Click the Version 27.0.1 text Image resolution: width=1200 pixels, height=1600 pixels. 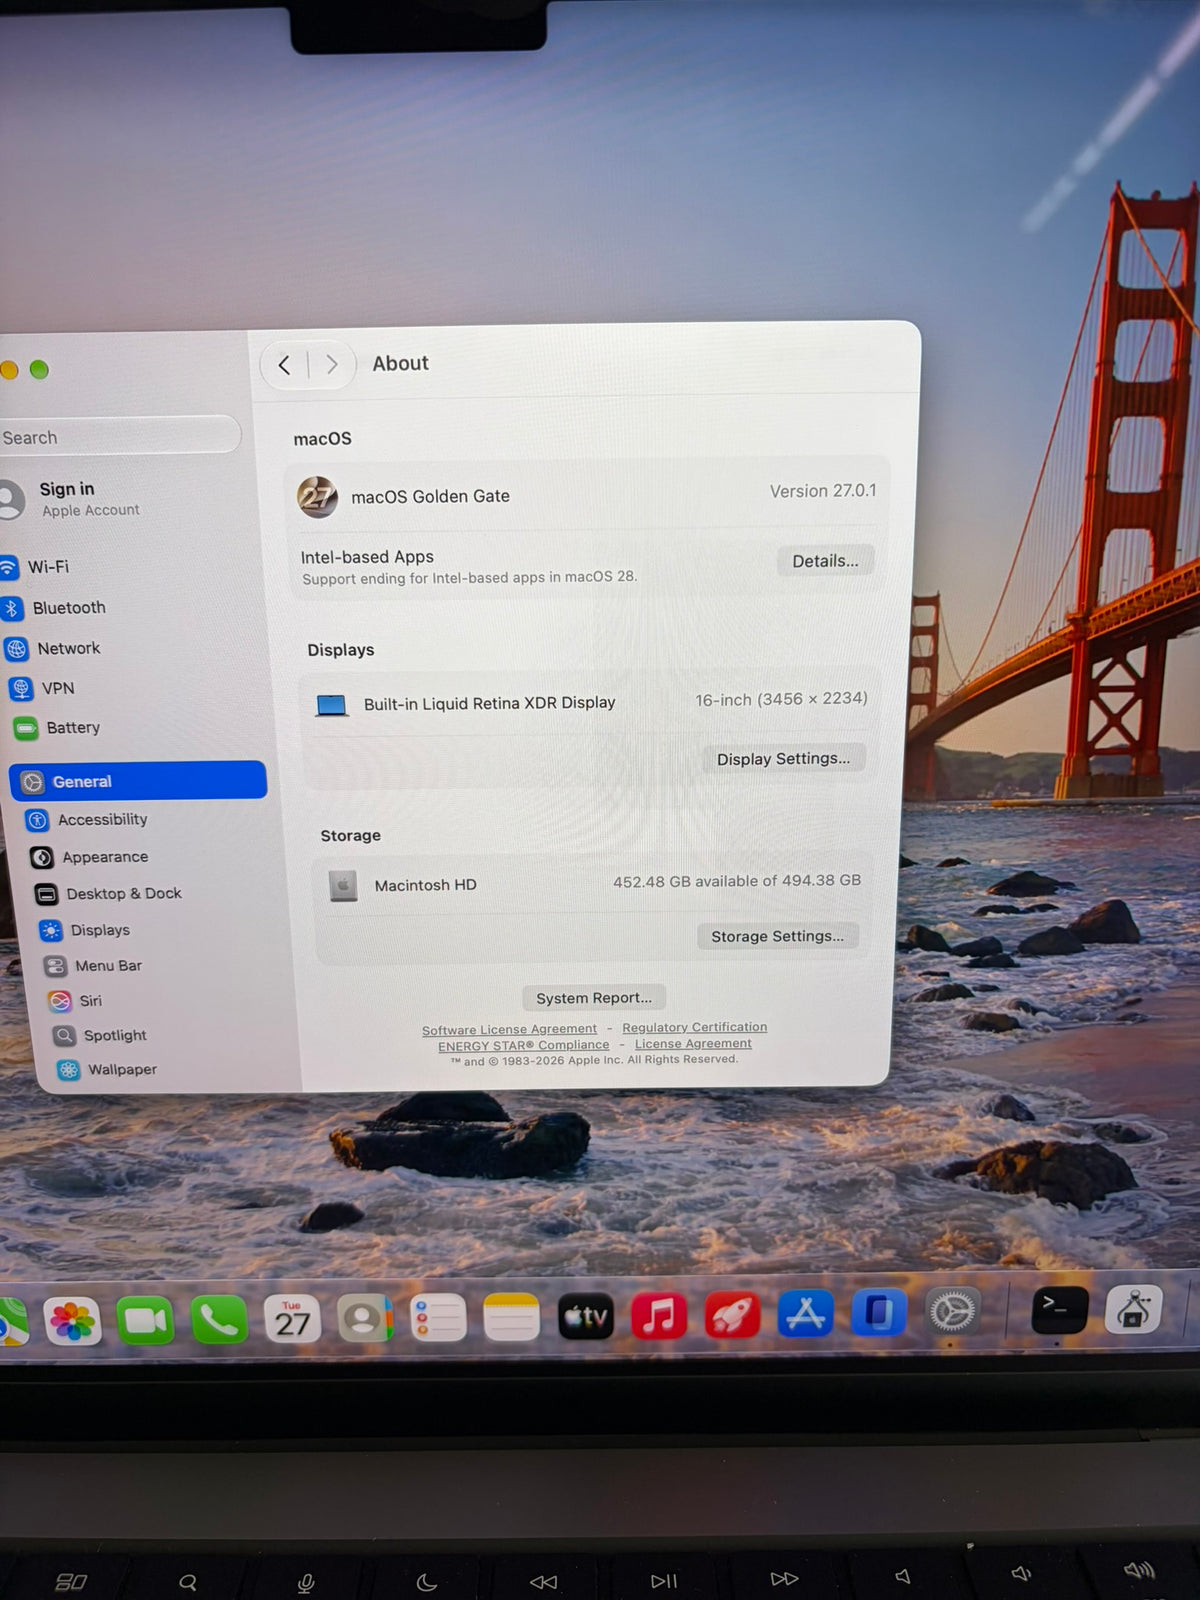[x=822, y=491]
